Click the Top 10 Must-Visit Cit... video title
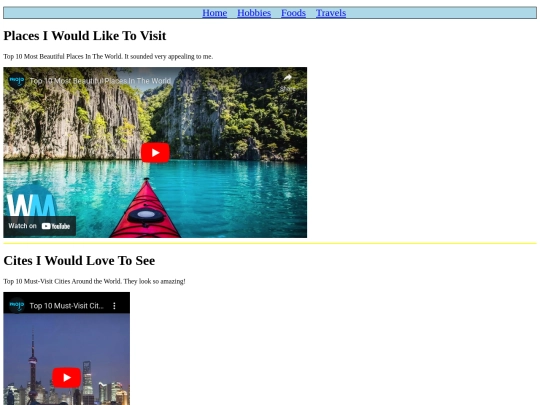Screen dimensions: 540x405 tap(66, 306)
